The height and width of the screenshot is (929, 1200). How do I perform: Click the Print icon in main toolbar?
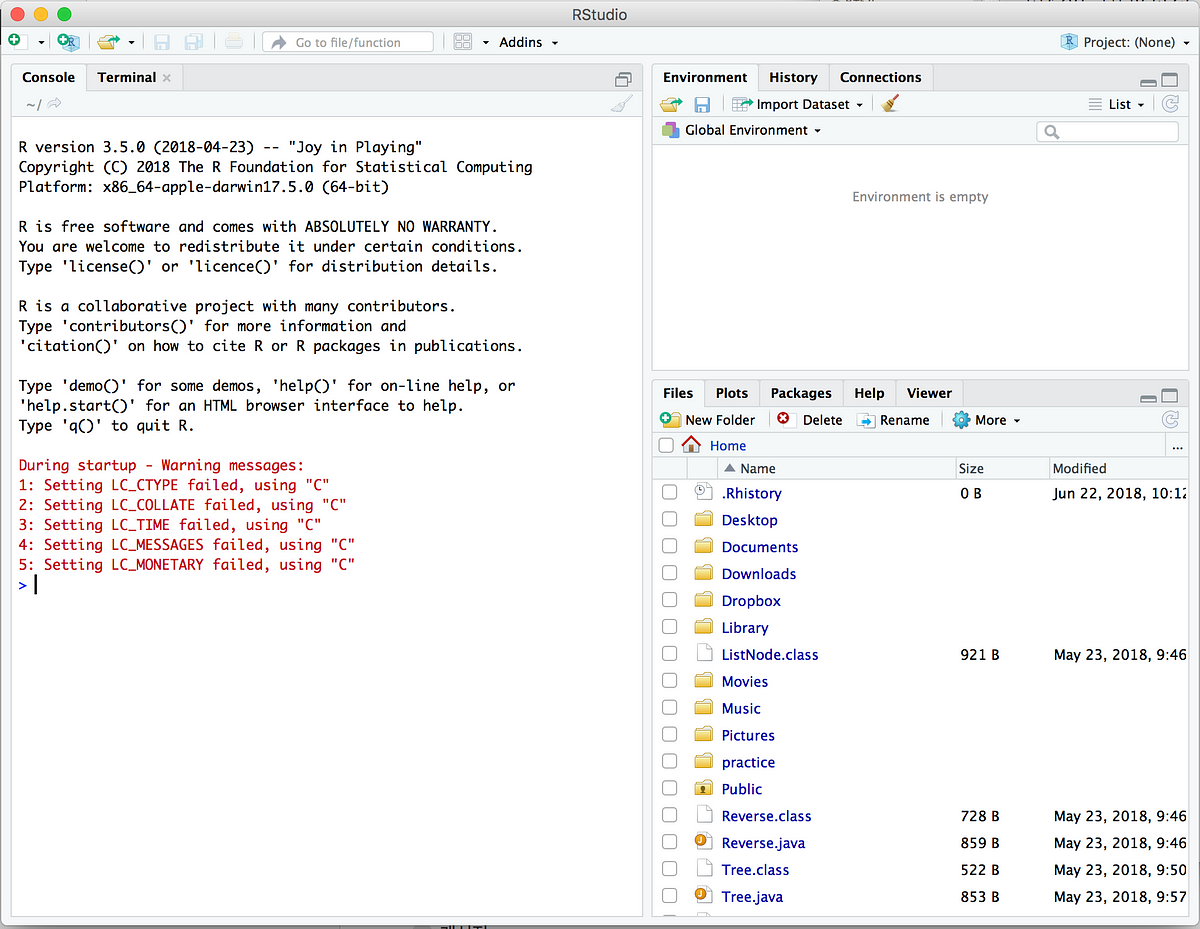tap(233, 42)
